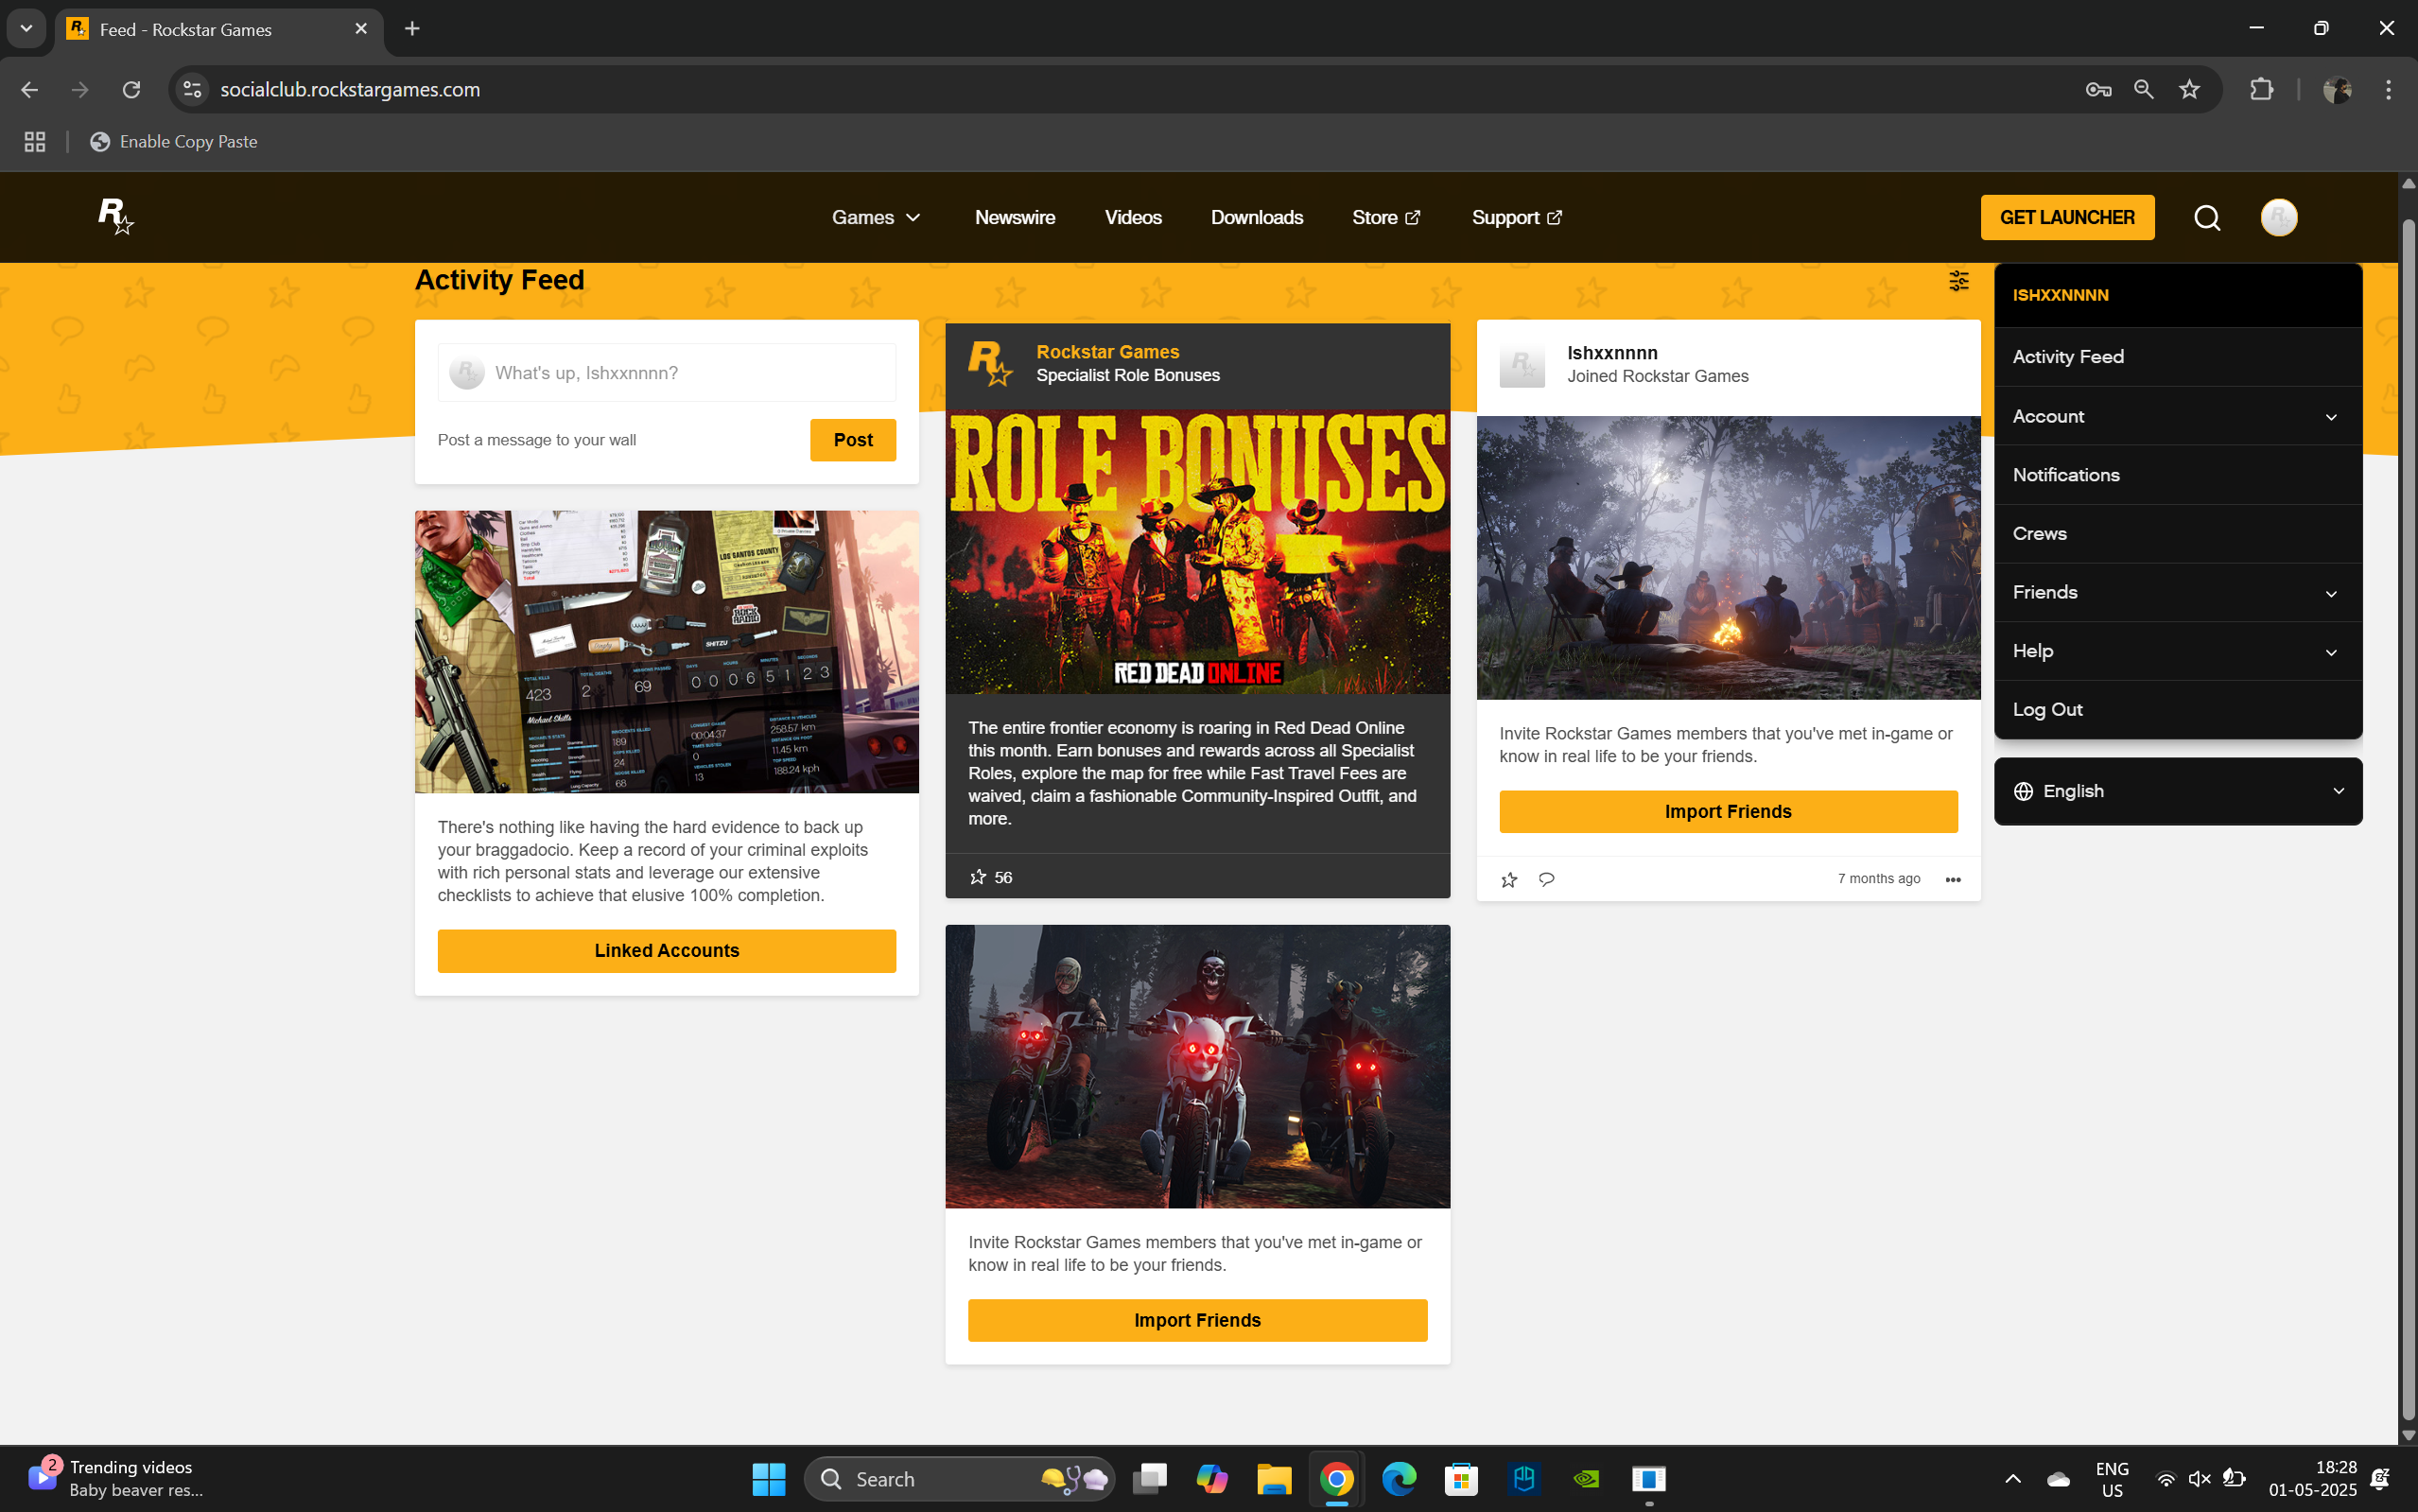Open Activity Feed filter settings icon

[x=1958, y=281]
